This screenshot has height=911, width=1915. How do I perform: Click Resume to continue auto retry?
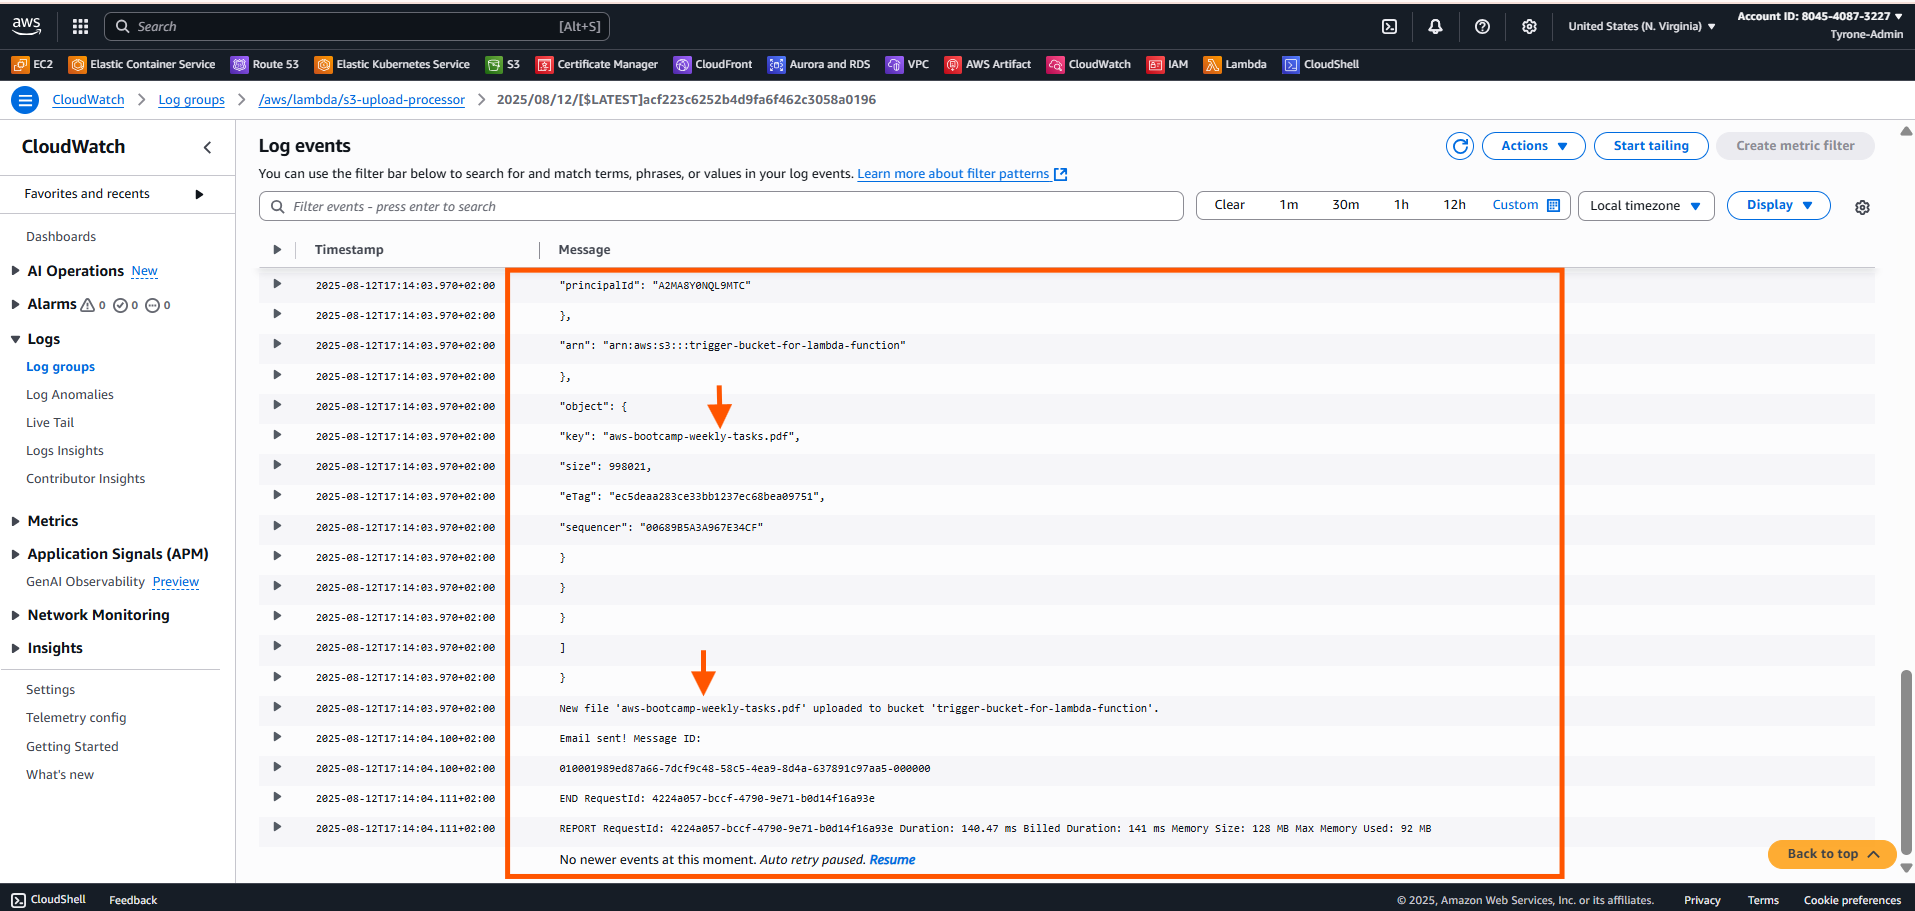click(892, 860)
